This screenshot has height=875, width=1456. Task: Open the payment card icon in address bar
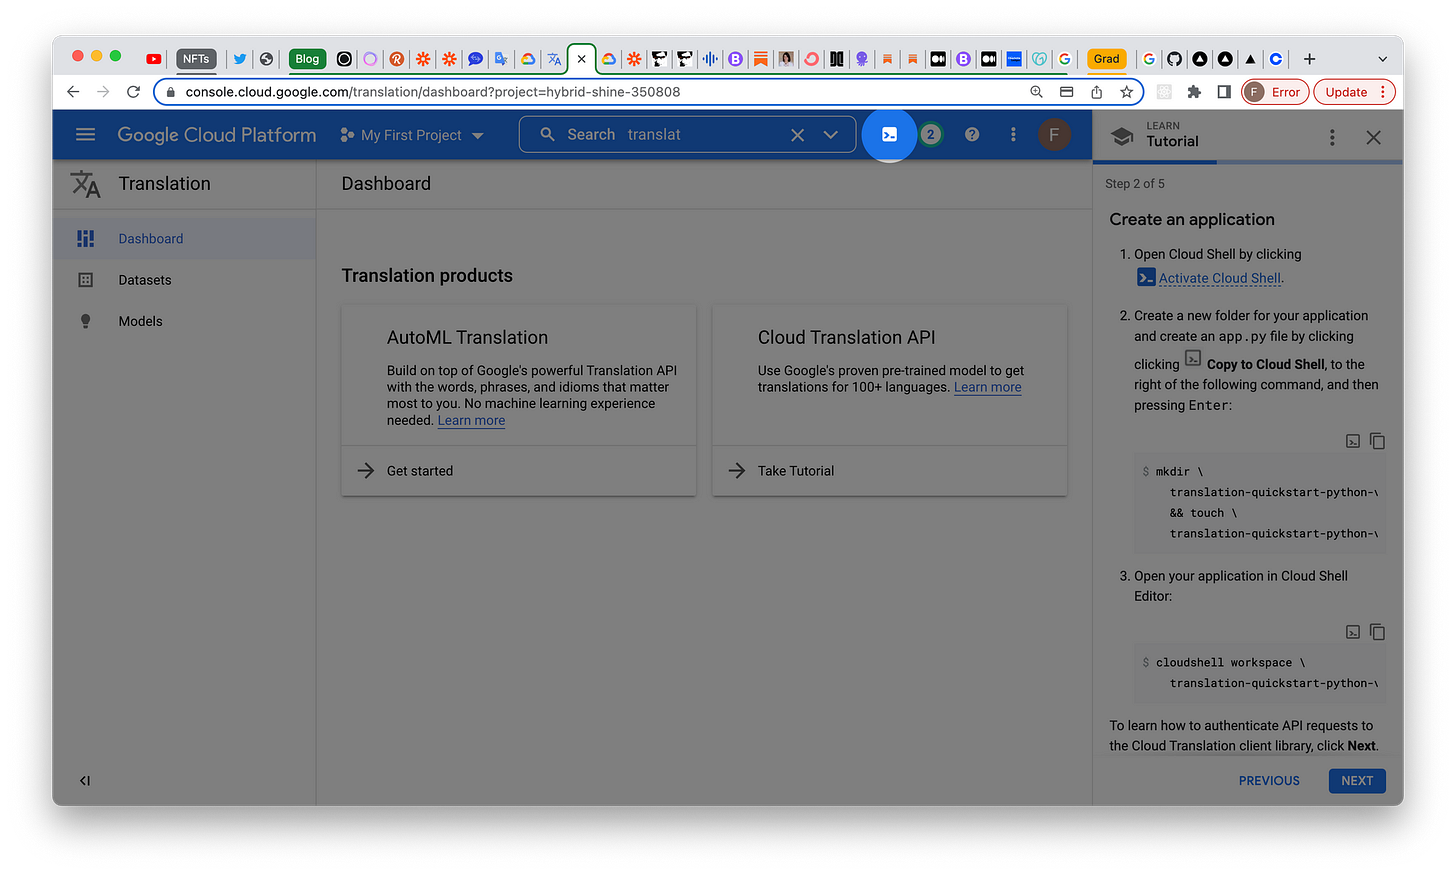tap(1067, 92)
